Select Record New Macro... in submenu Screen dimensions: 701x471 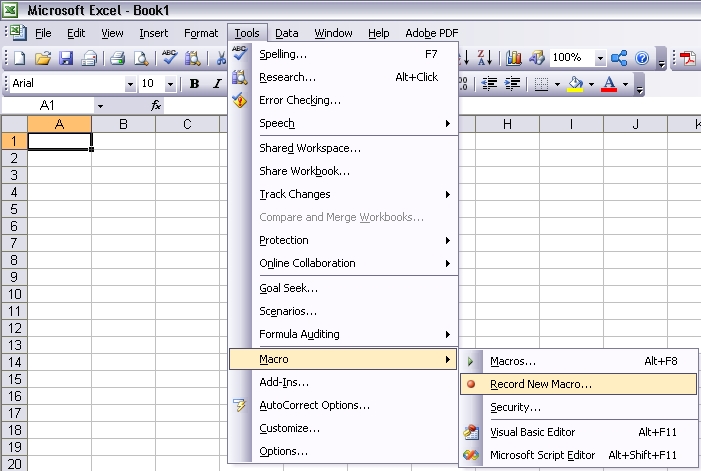[579, 384]
